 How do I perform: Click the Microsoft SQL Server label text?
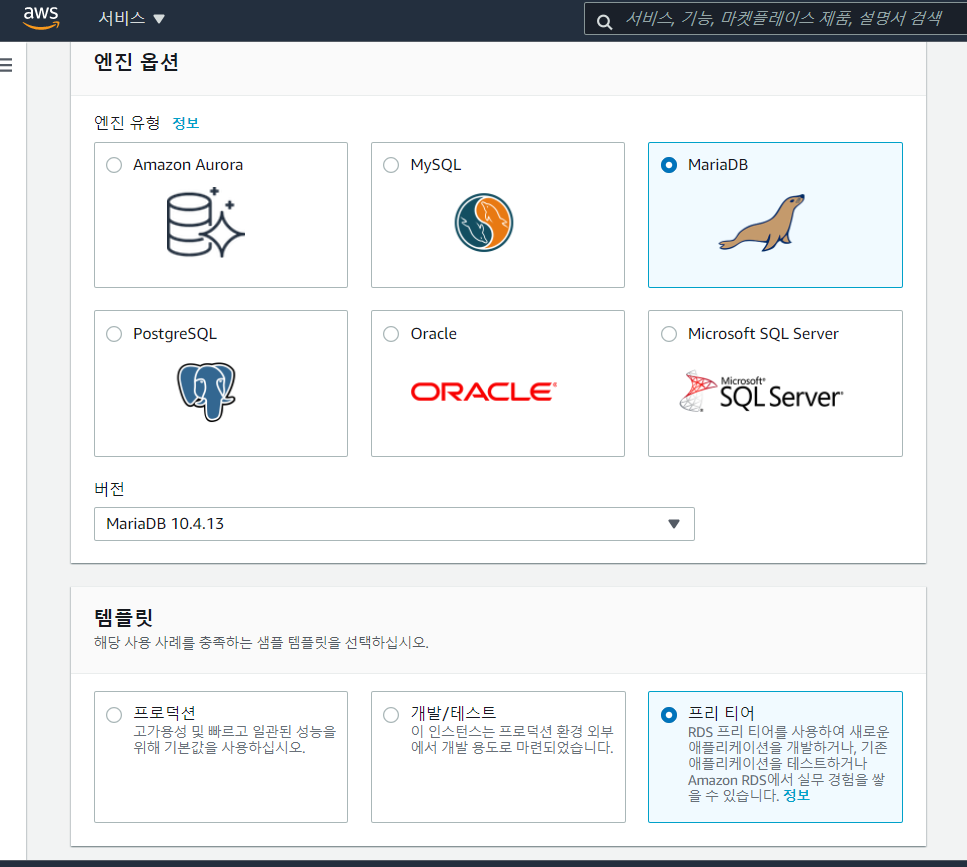pos(763,334)
